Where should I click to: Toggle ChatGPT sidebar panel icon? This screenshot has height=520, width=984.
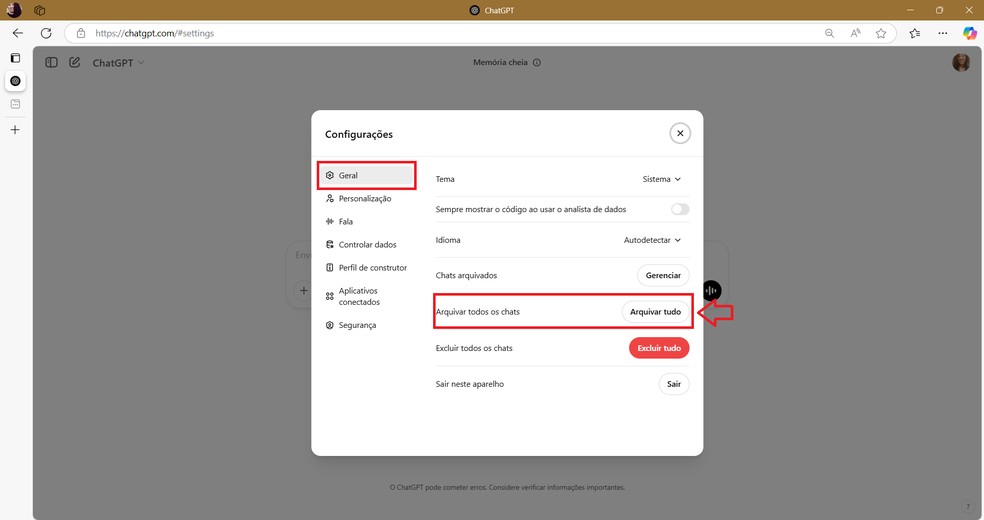click(x=51, y=62)
